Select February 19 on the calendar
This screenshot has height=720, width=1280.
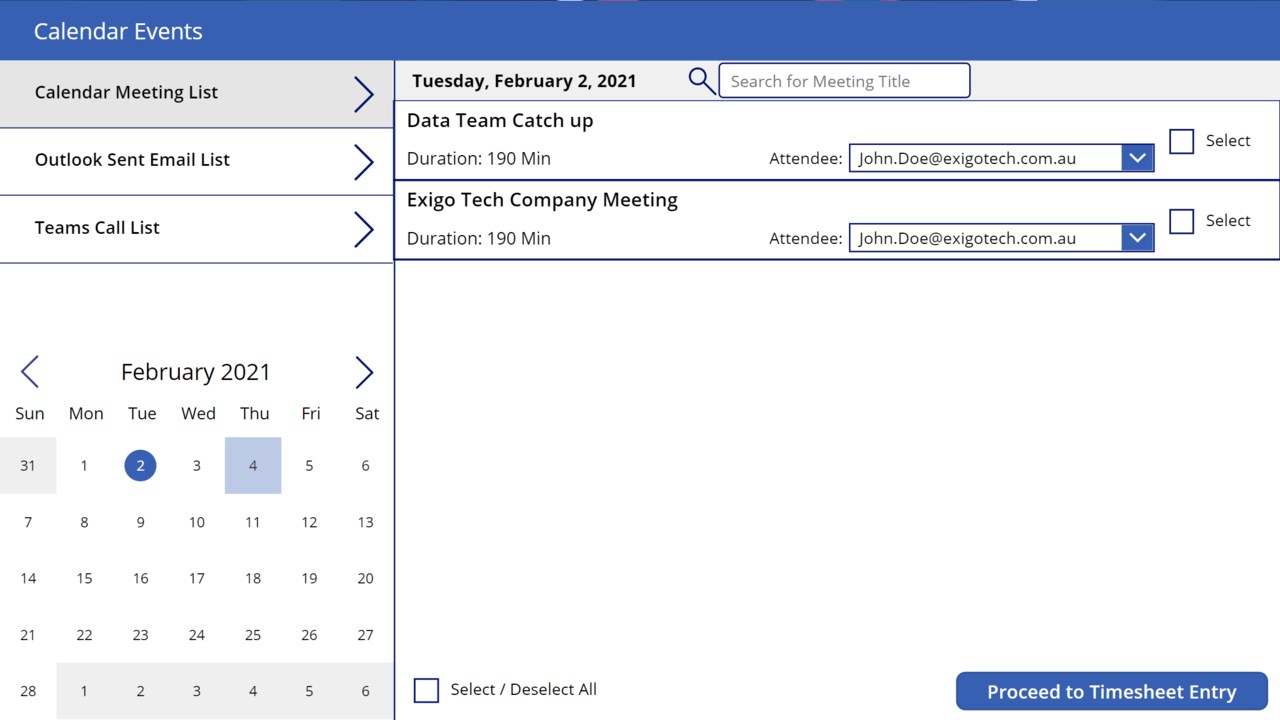[309, 578]
